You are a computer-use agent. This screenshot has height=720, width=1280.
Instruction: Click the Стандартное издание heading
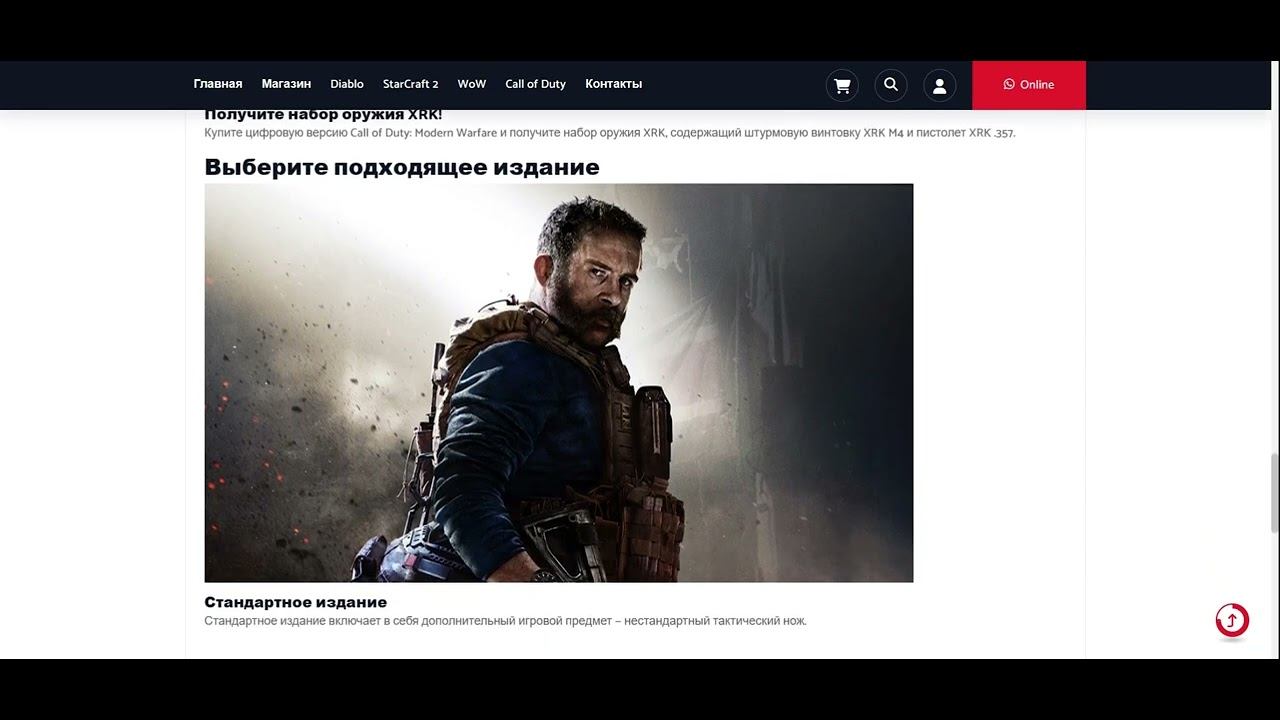point(295,602)
